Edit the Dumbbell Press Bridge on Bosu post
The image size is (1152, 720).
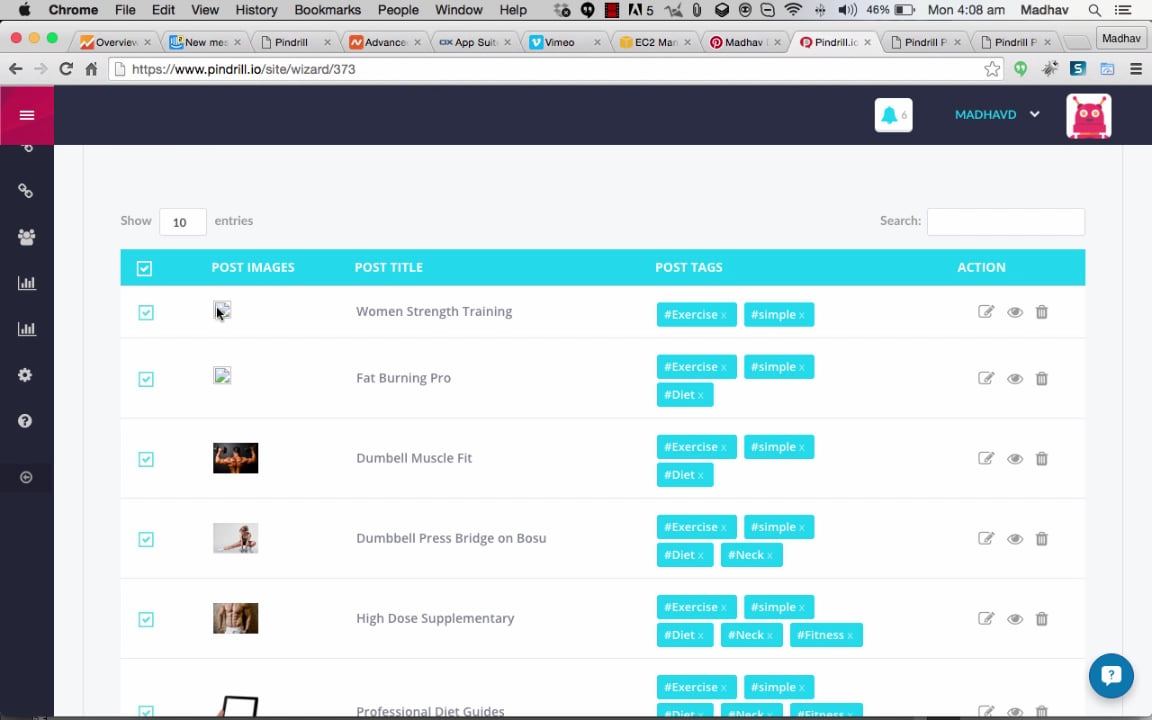pos(986,539)
